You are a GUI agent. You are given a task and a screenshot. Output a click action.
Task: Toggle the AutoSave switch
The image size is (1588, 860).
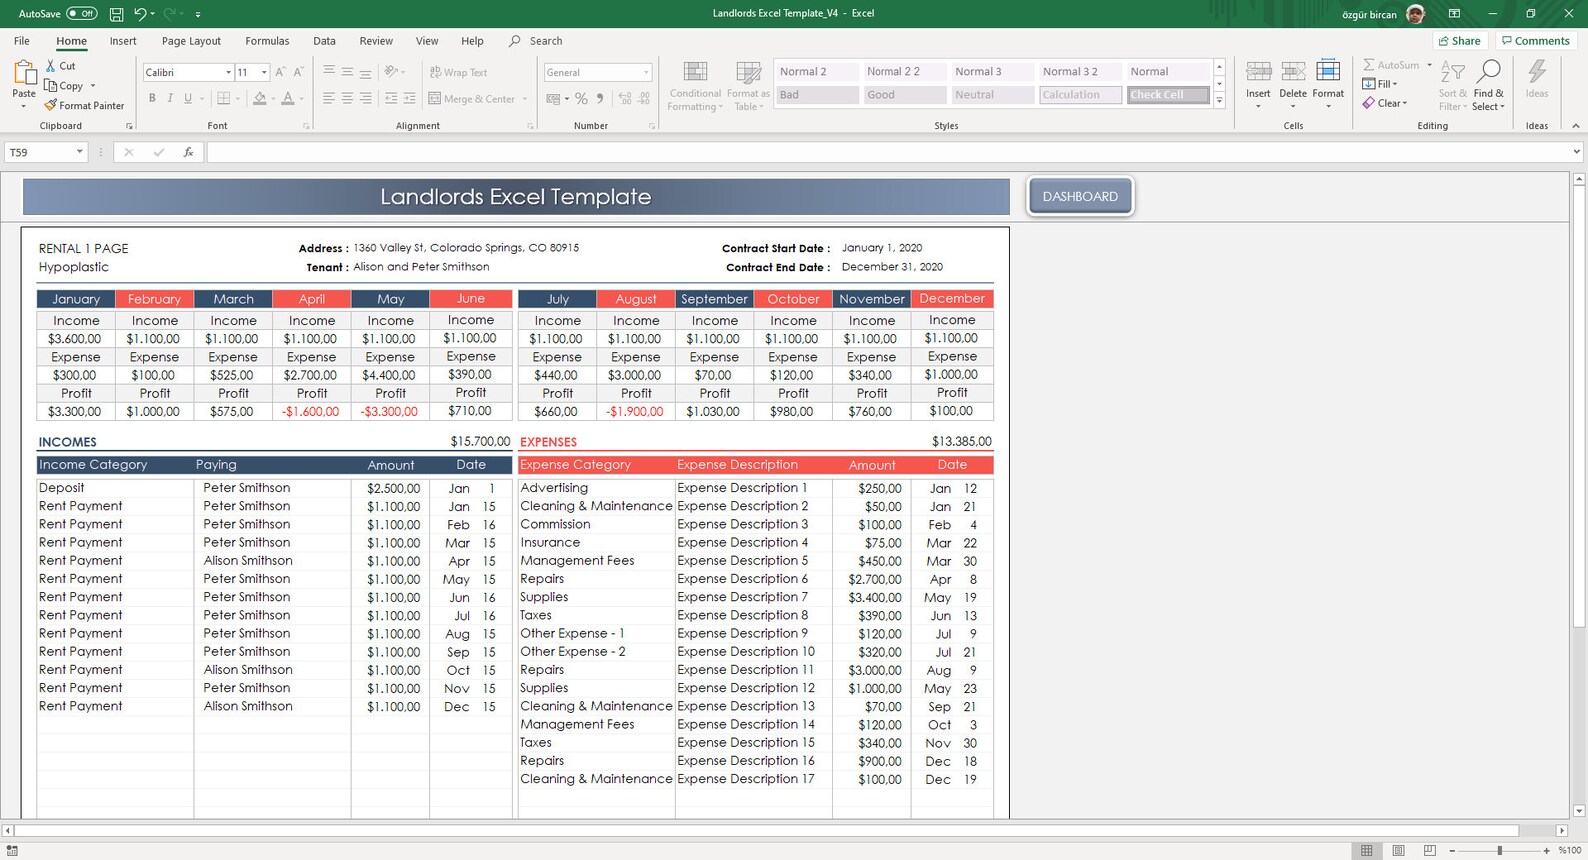82,14
